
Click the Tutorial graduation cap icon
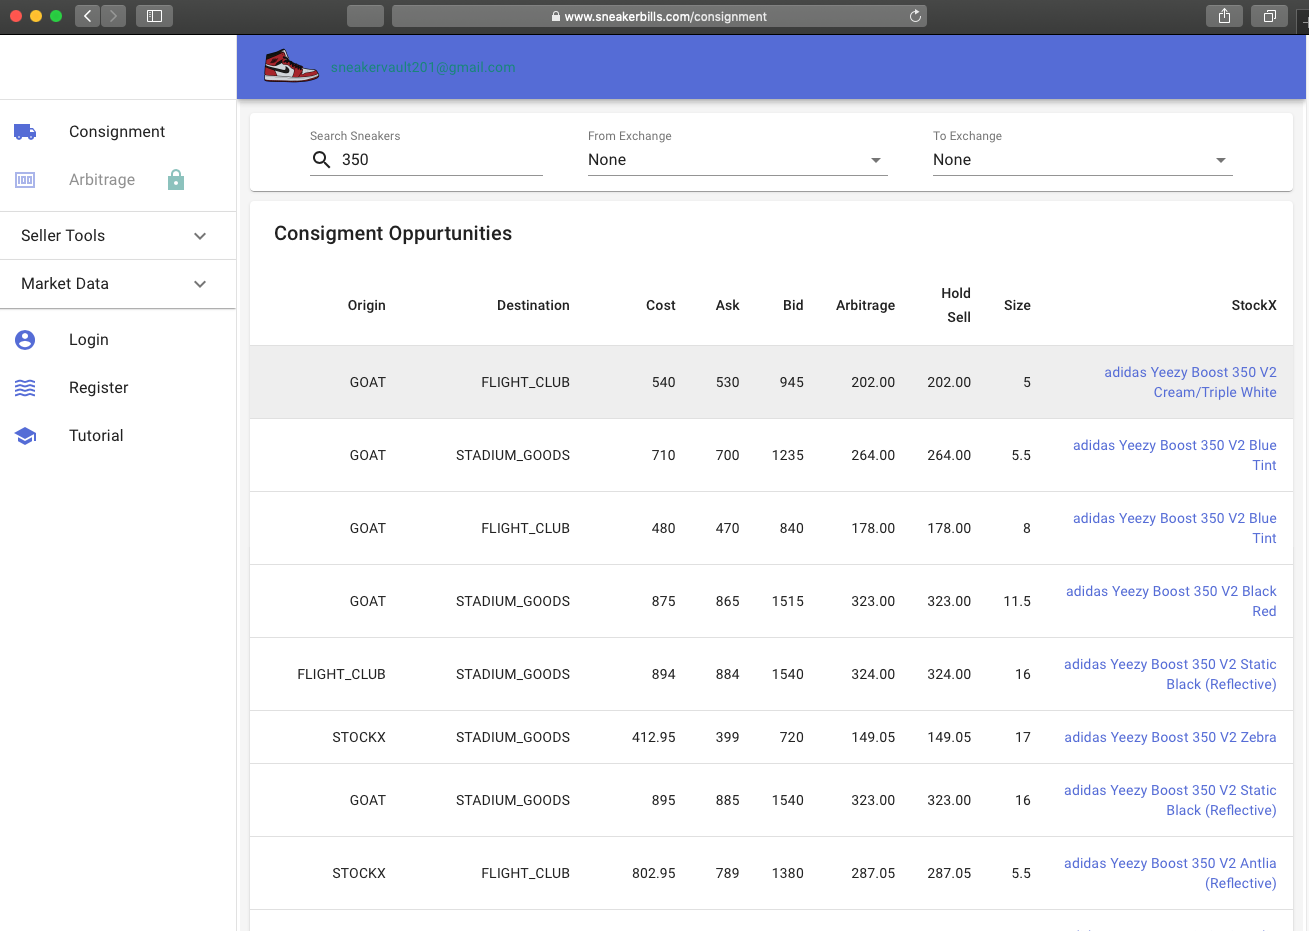pyautogui.click(x=25, y=436)
